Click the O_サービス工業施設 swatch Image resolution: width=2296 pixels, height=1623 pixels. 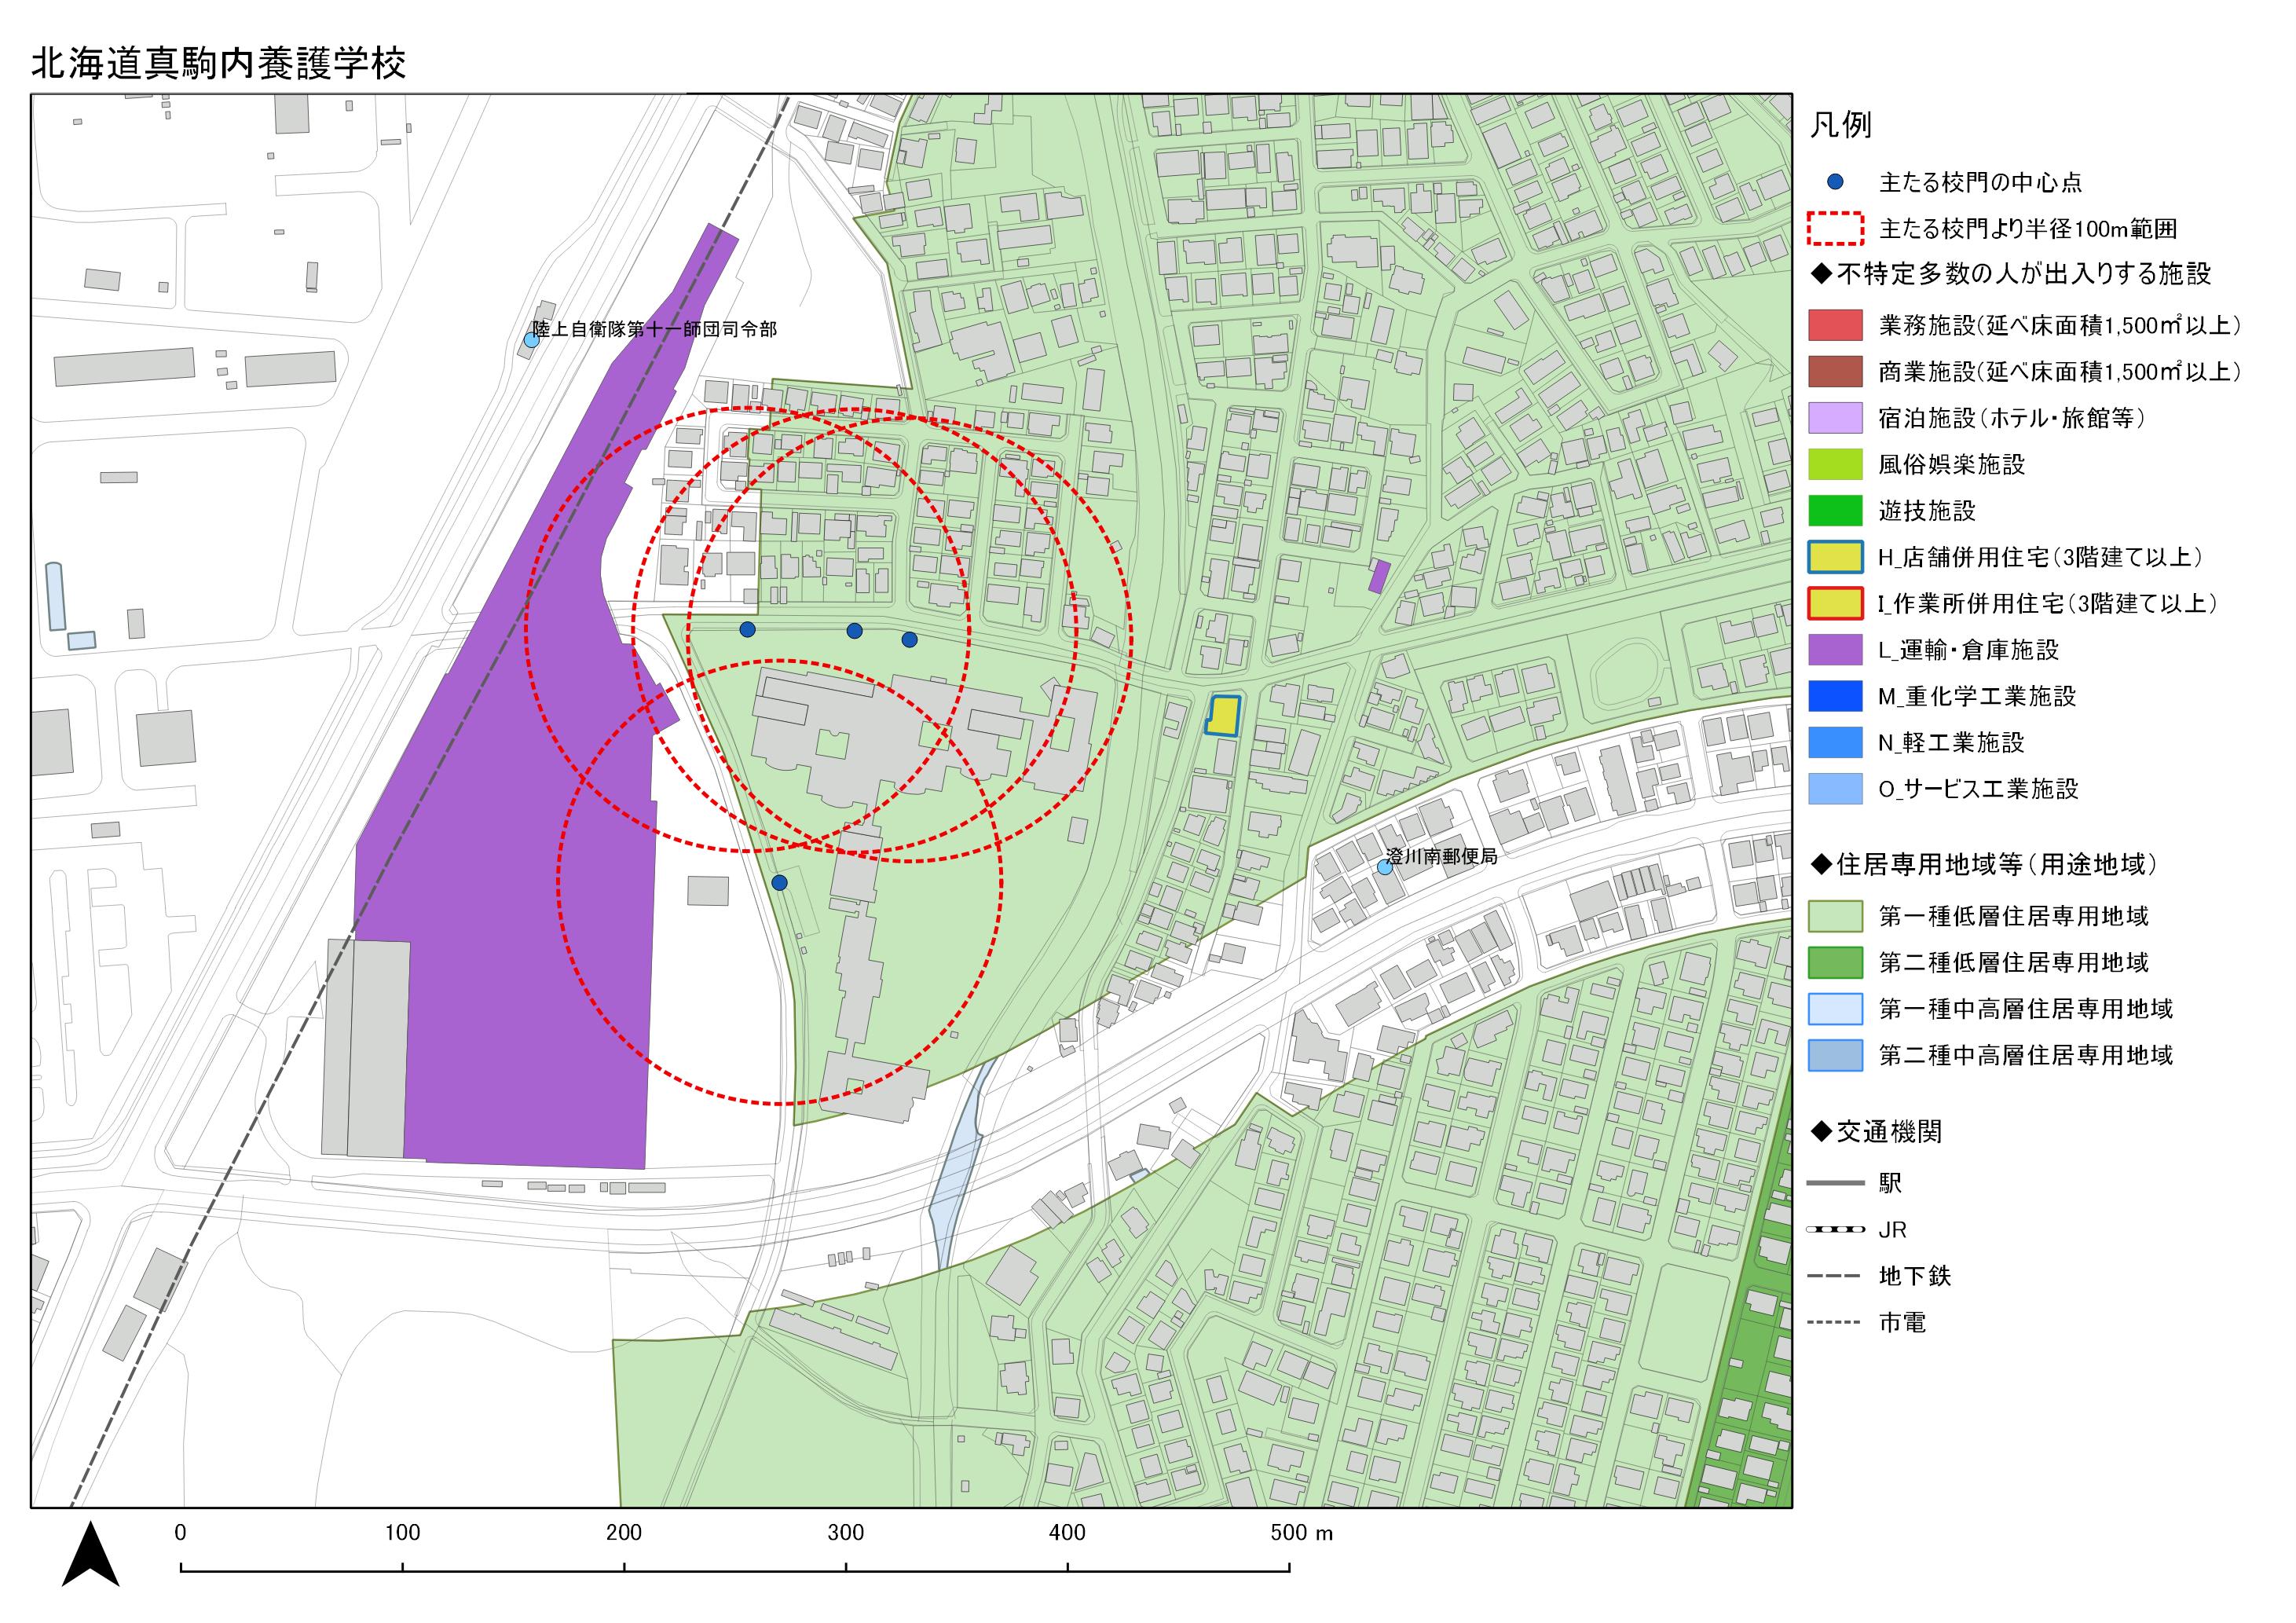tap(1835, 789)
